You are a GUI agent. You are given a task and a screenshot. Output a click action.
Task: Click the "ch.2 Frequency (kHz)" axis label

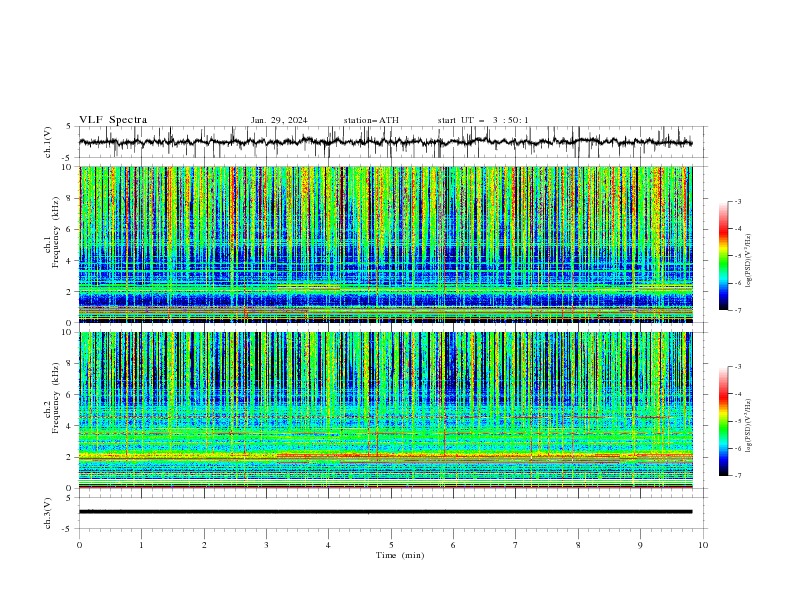(x=54, y=397)
